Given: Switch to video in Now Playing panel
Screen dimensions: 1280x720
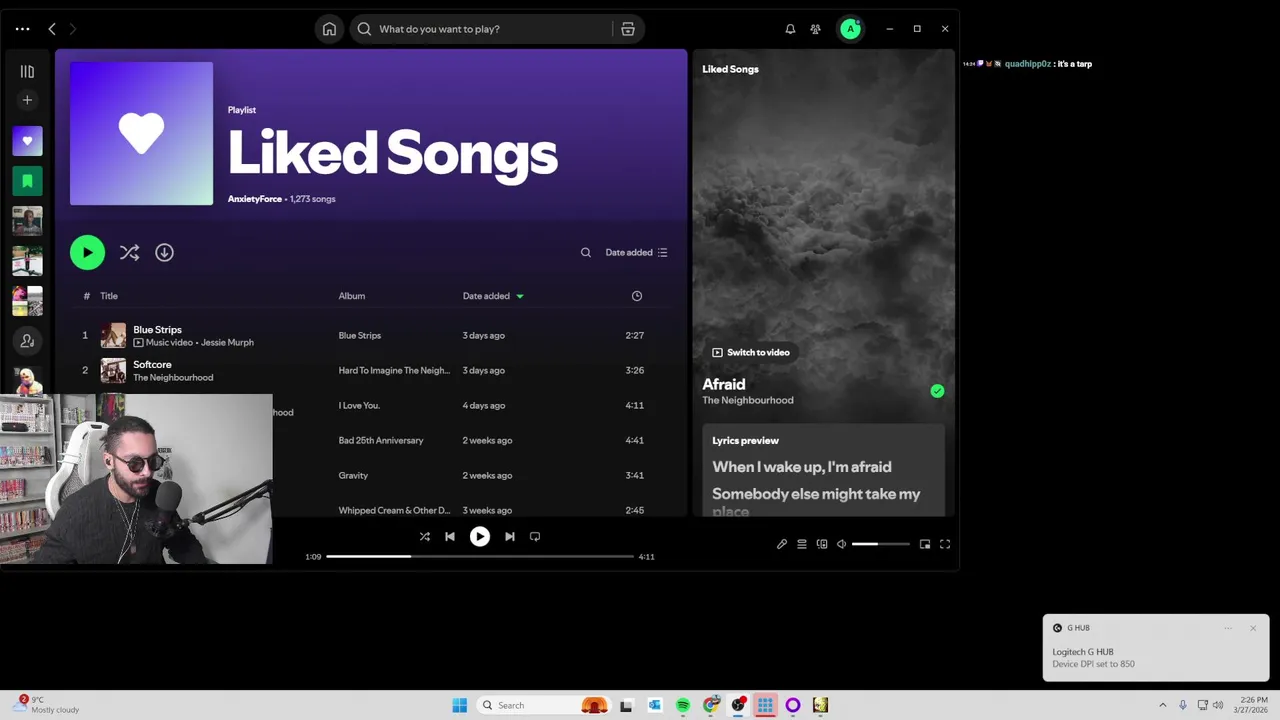Looking at the screenshot, I should point(751,352).
